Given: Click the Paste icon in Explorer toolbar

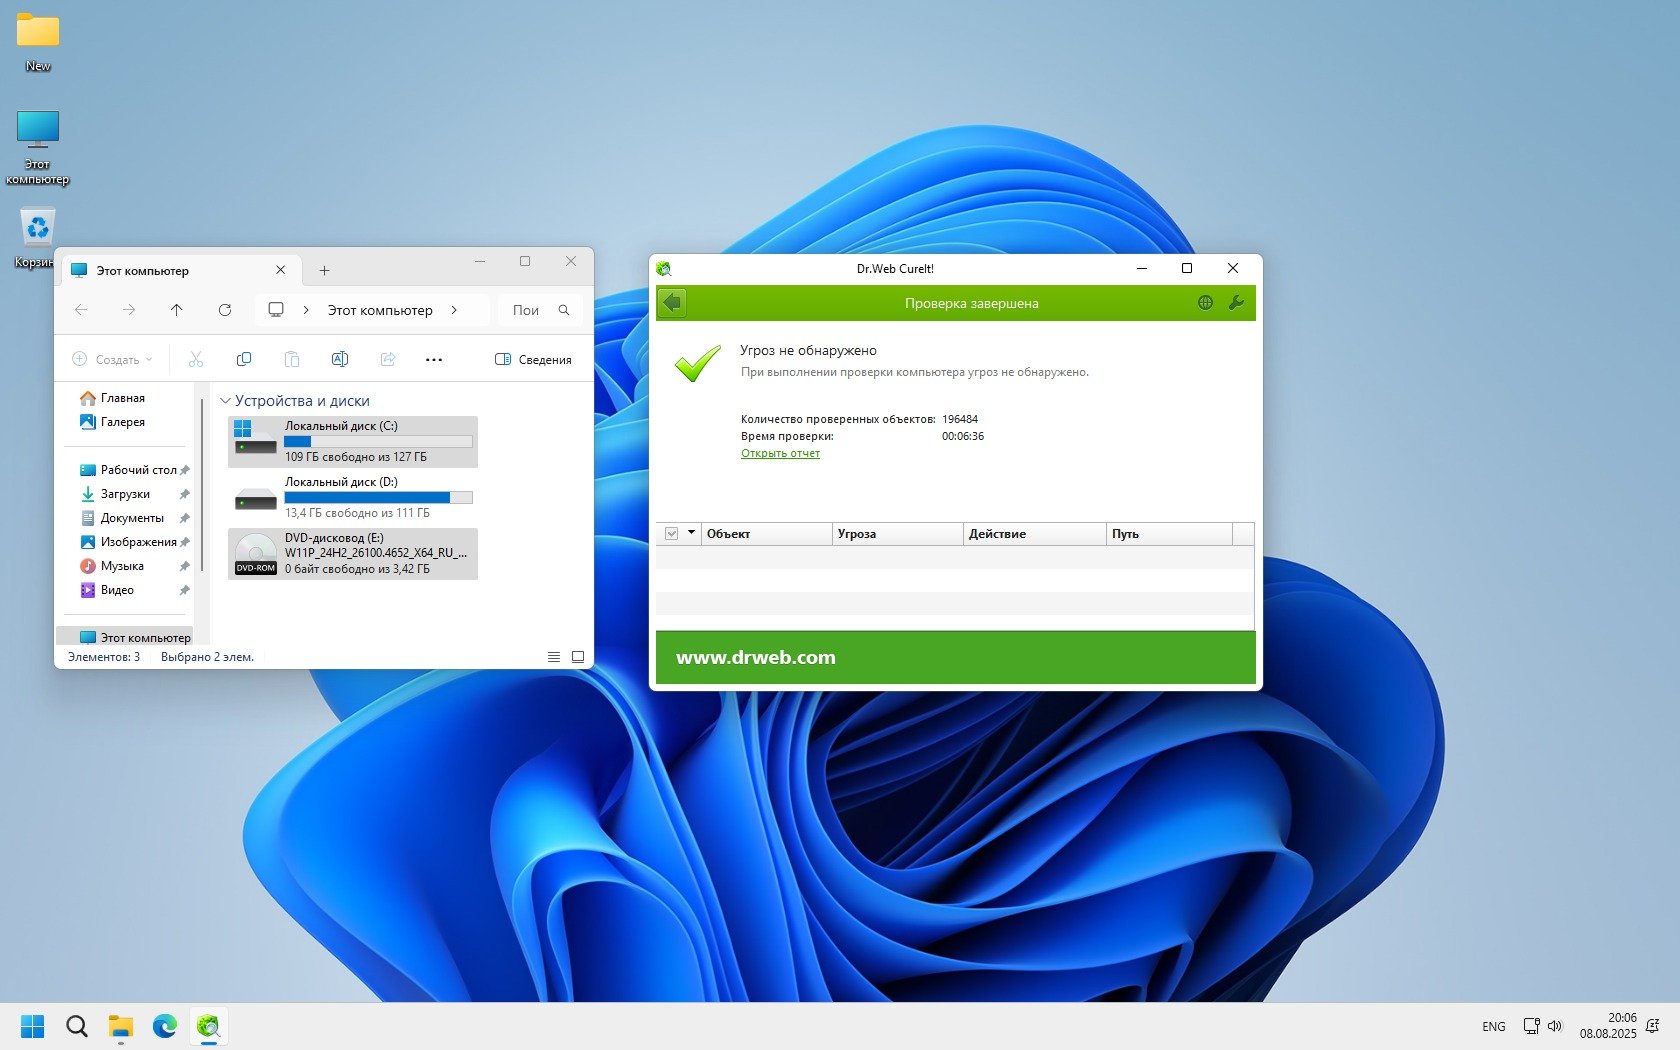Looking at the screenshot, I should tap(292, 359).
